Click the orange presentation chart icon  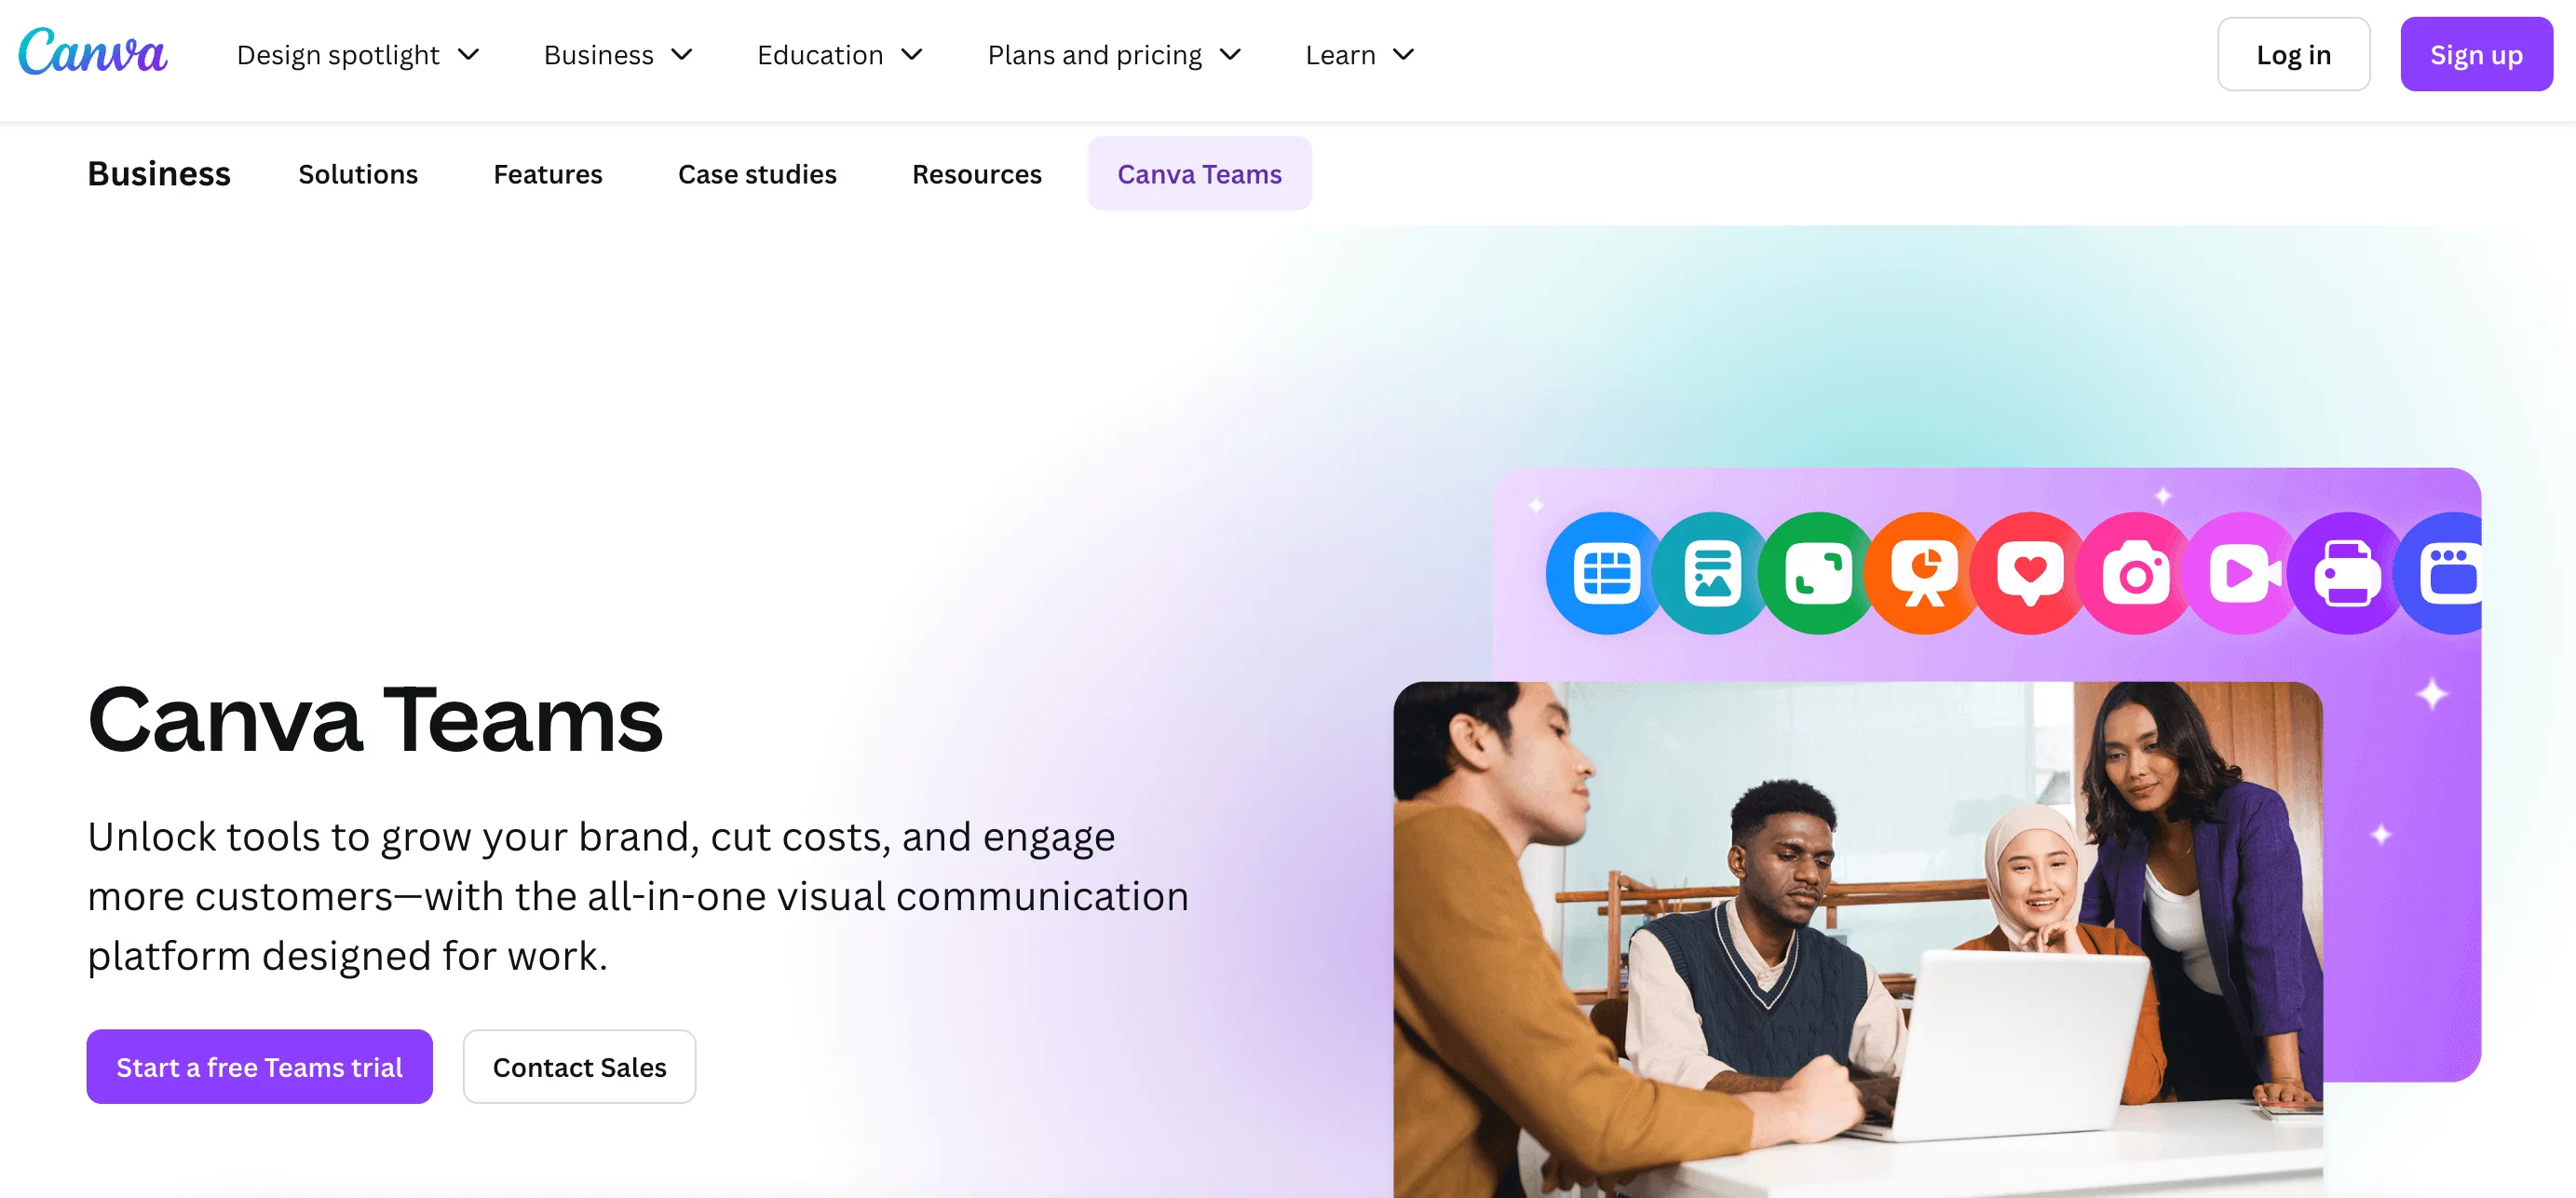click(1923, 573)
